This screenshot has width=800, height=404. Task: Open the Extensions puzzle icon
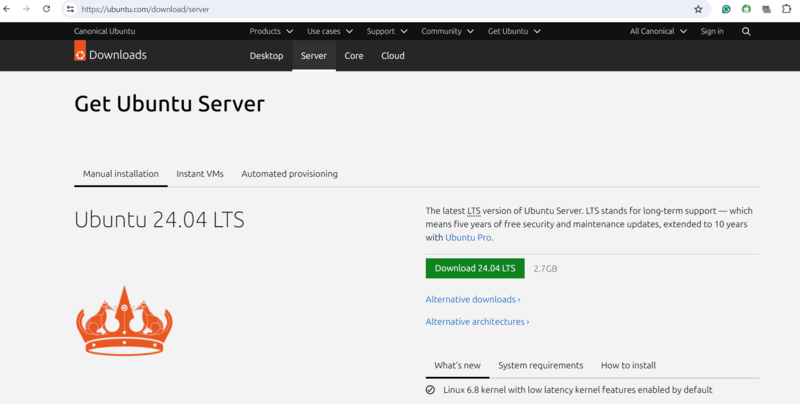click(787, 9)
